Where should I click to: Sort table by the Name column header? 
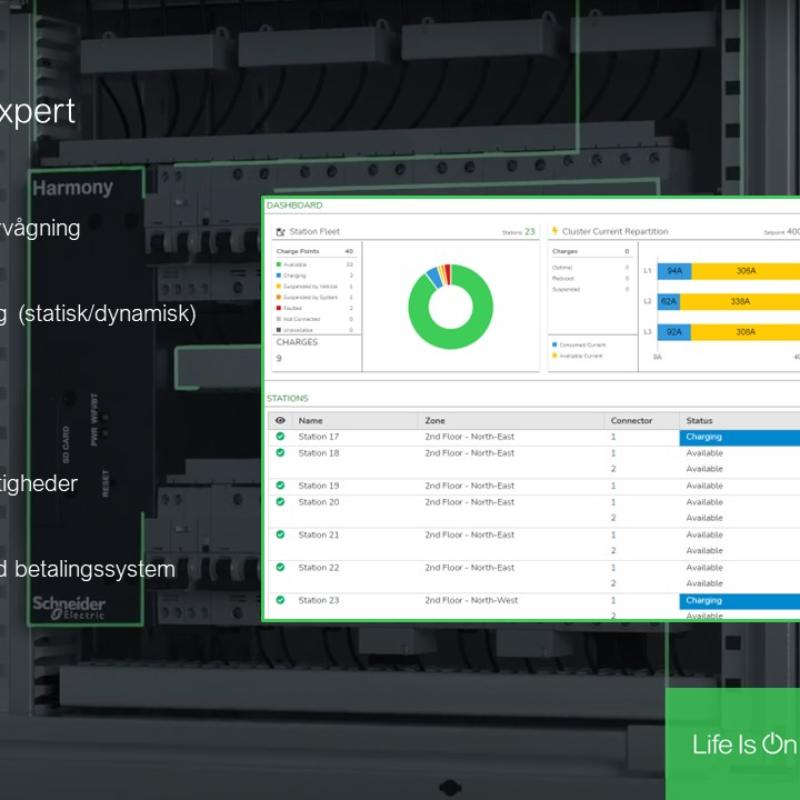(x=310, y=420)
